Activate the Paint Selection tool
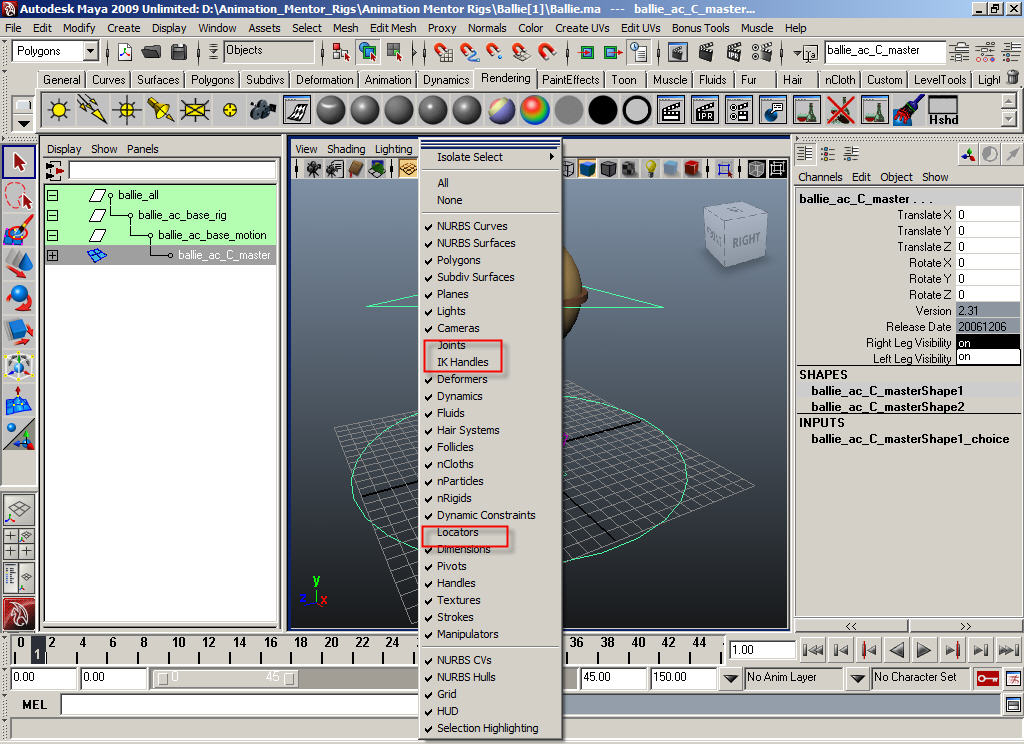The width and height of the screenshot is (1024, 744). tap(19, 229)
